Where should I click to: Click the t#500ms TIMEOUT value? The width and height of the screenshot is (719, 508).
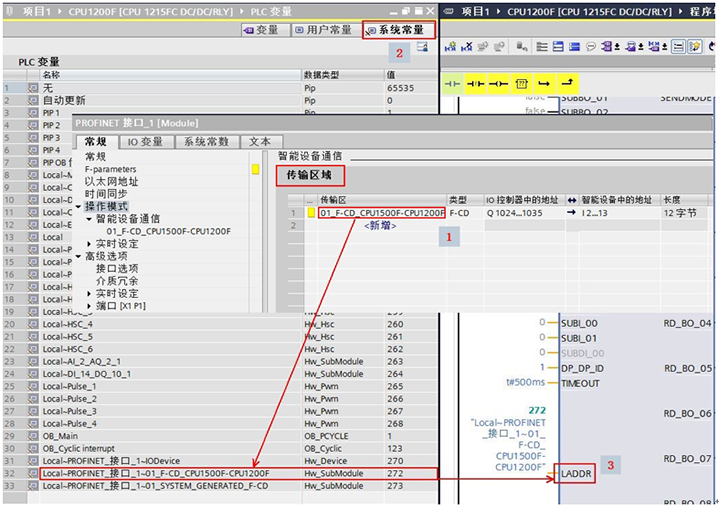[x=526, y=382]
